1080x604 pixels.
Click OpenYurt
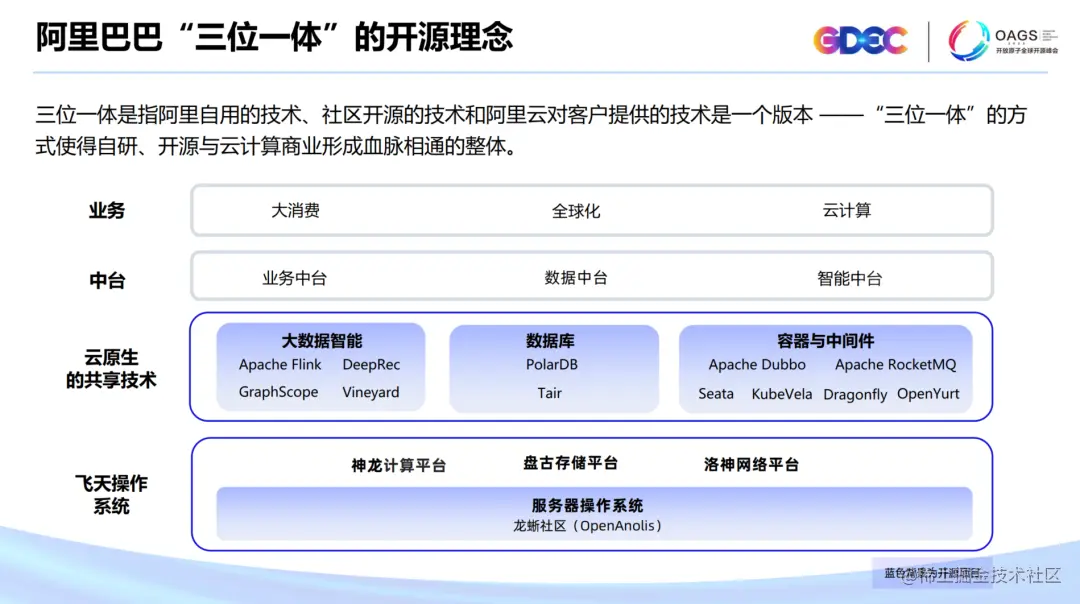click(928, 393)
